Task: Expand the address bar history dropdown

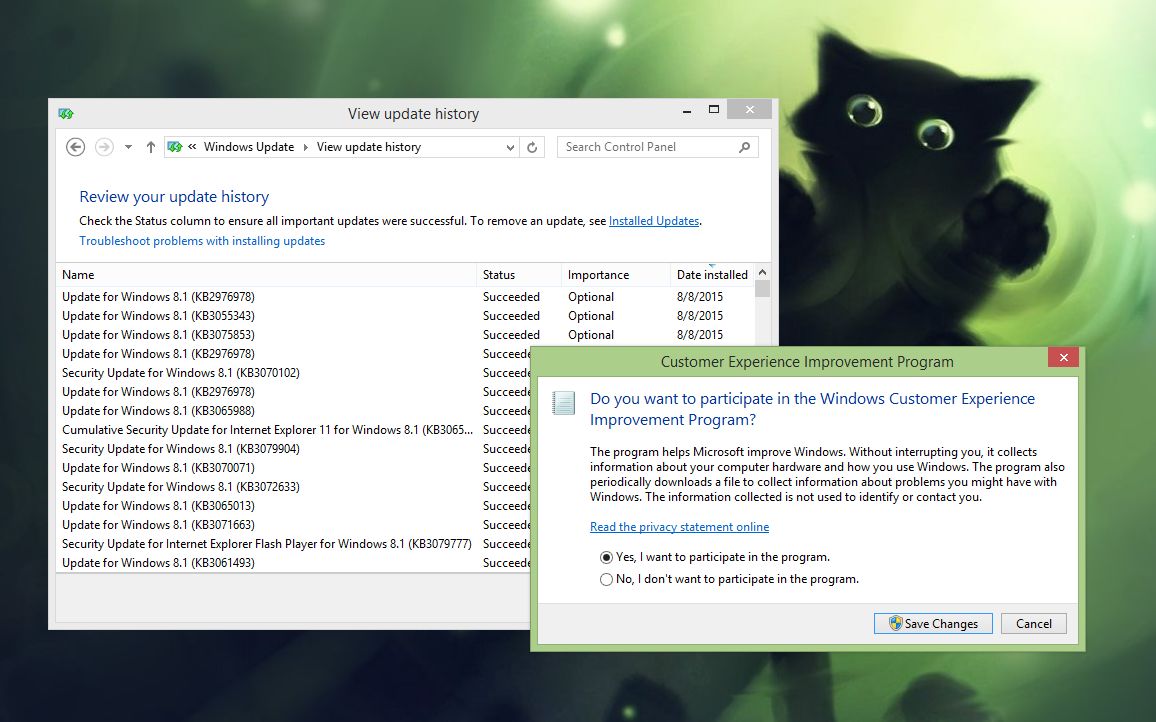Action: click(510, 147)
